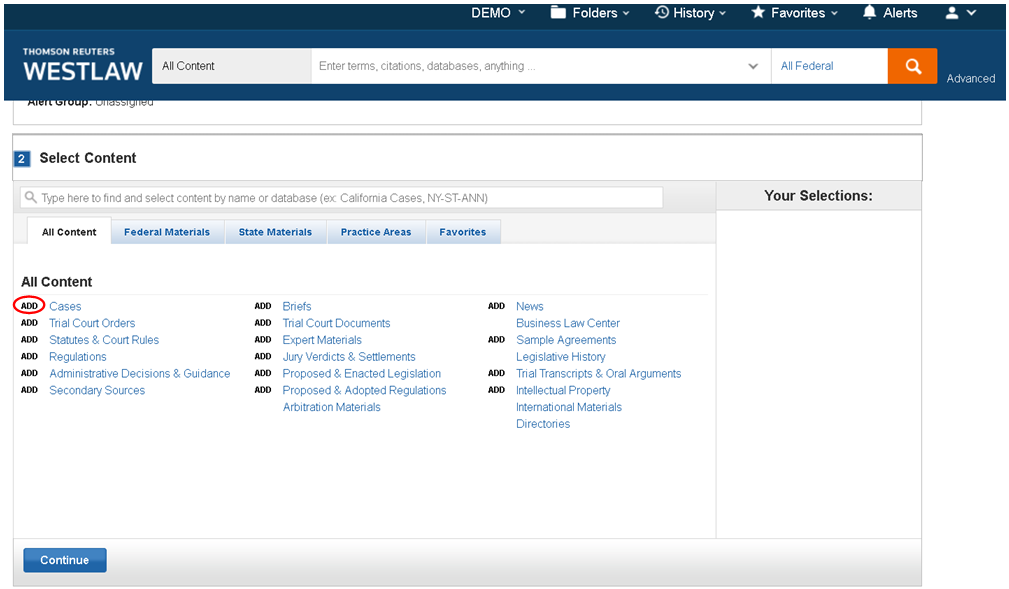Open the user profile menu

point(961,13)
